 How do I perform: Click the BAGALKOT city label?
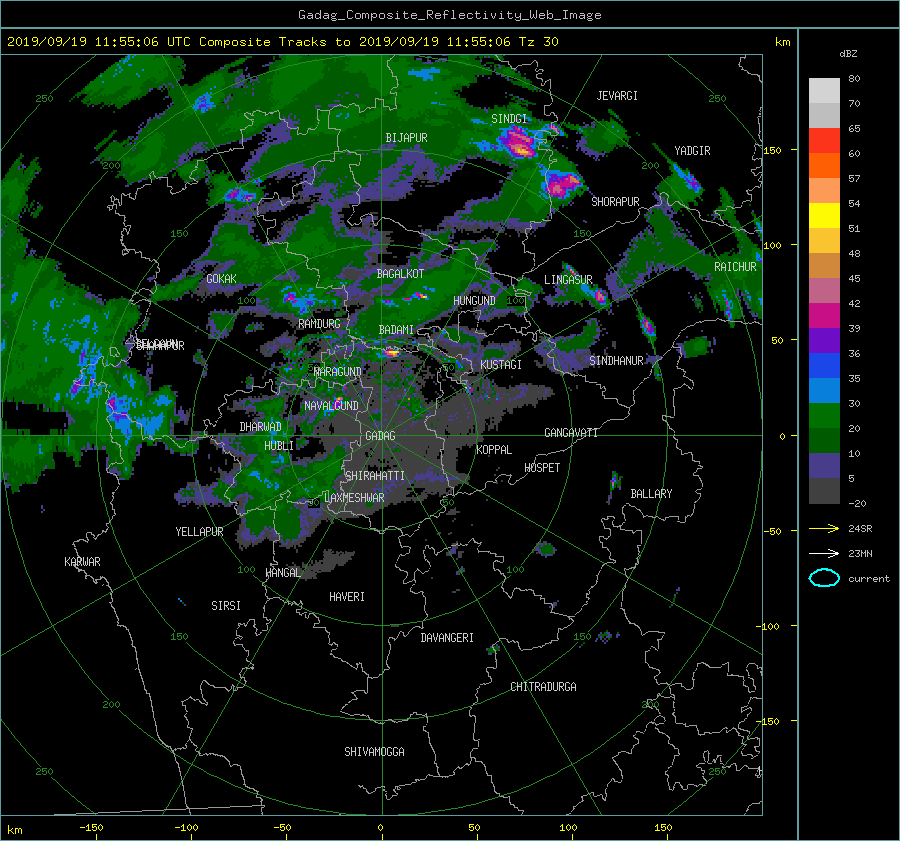(400, 274)
